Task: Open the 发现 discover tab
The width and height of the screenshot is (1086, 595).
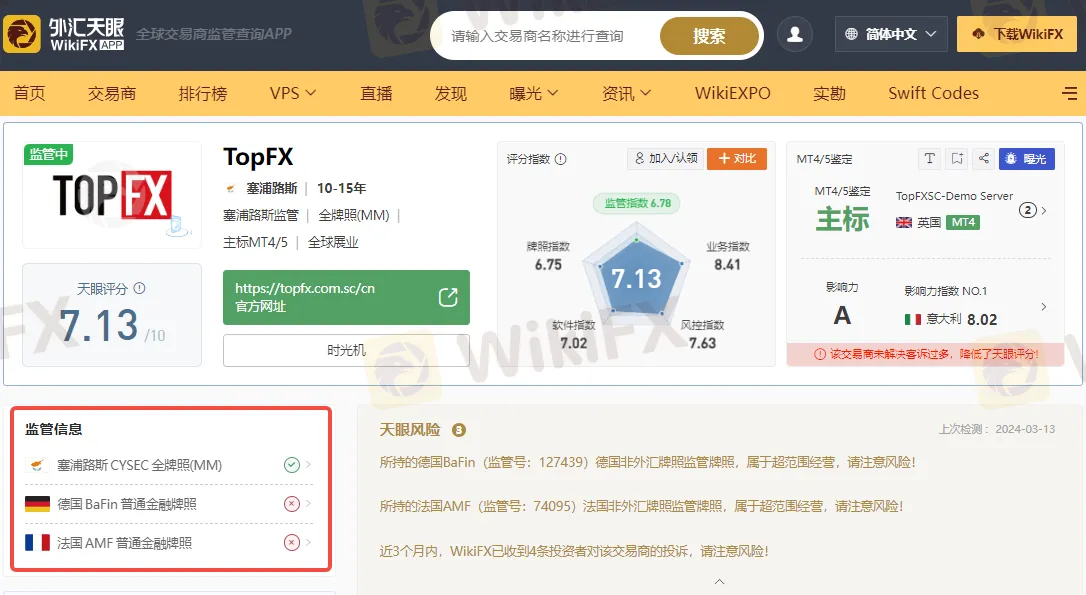Action: (451, 93)
